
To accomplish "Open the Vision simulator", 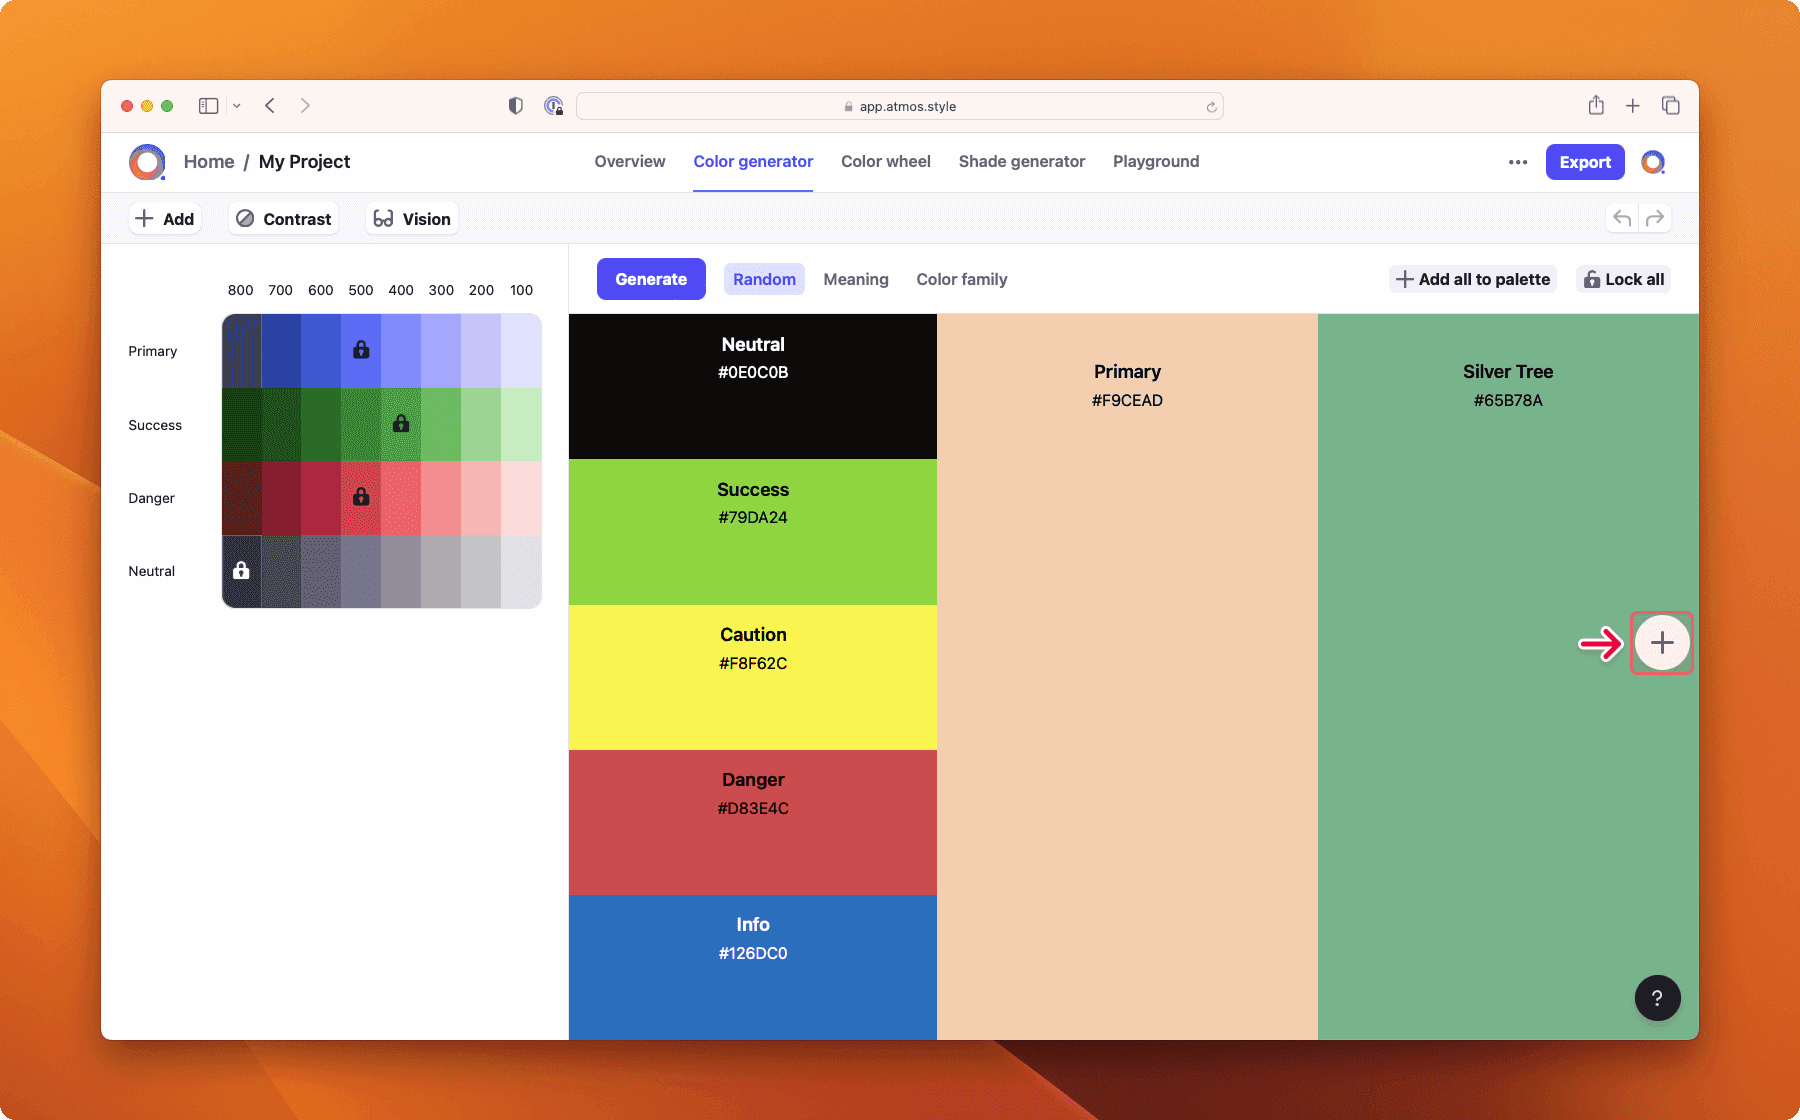I will (411, 218).
